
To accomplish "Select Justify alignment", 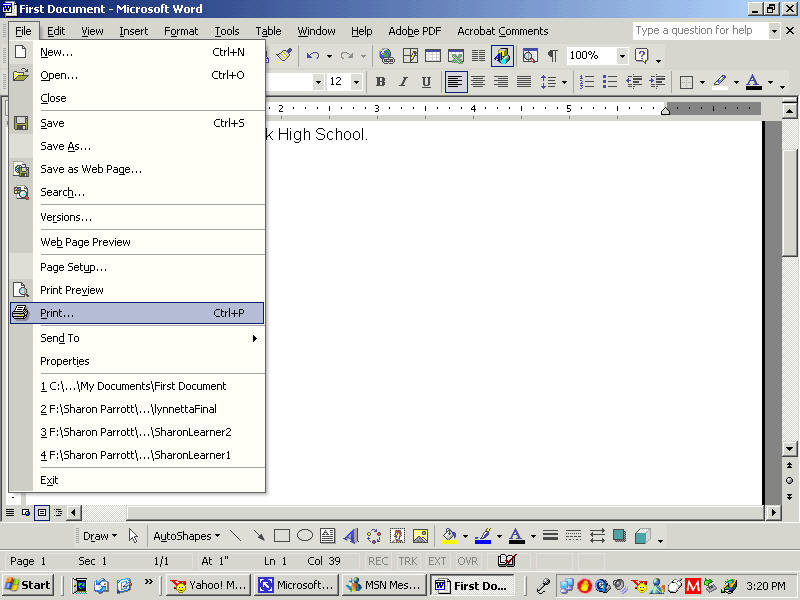I will 524,82.
